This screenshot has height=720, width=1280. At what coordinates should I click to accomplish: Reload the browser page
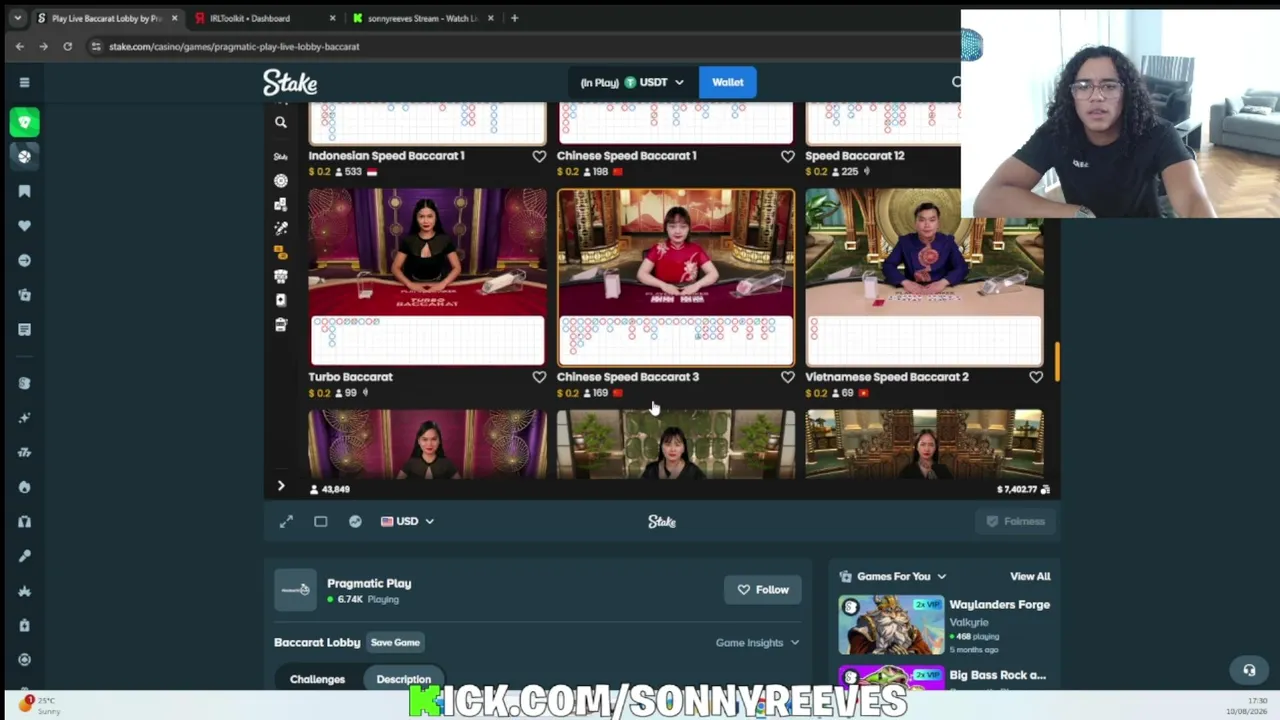(67, 46)
